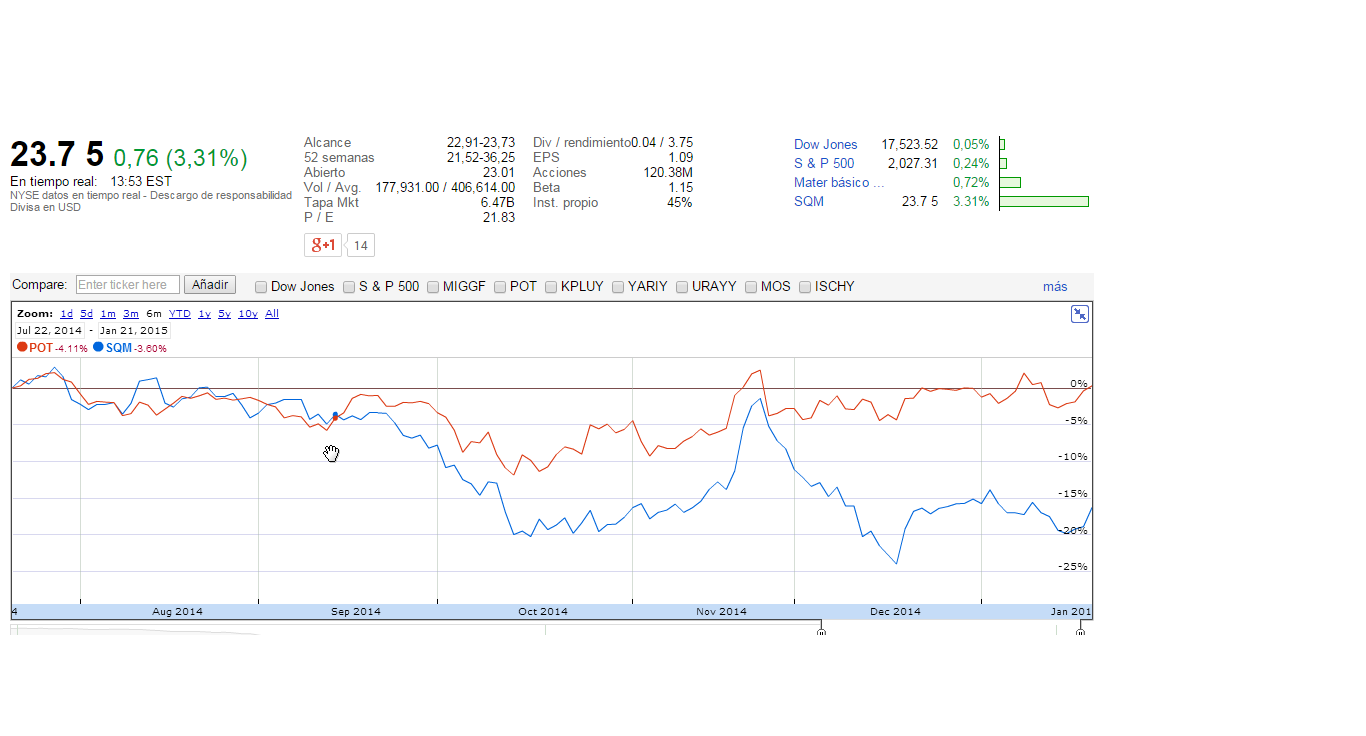Click the Abierto value 23.01
Image resolution: width=1366 pixels, height=736 pixels.
tap(499, 173)
